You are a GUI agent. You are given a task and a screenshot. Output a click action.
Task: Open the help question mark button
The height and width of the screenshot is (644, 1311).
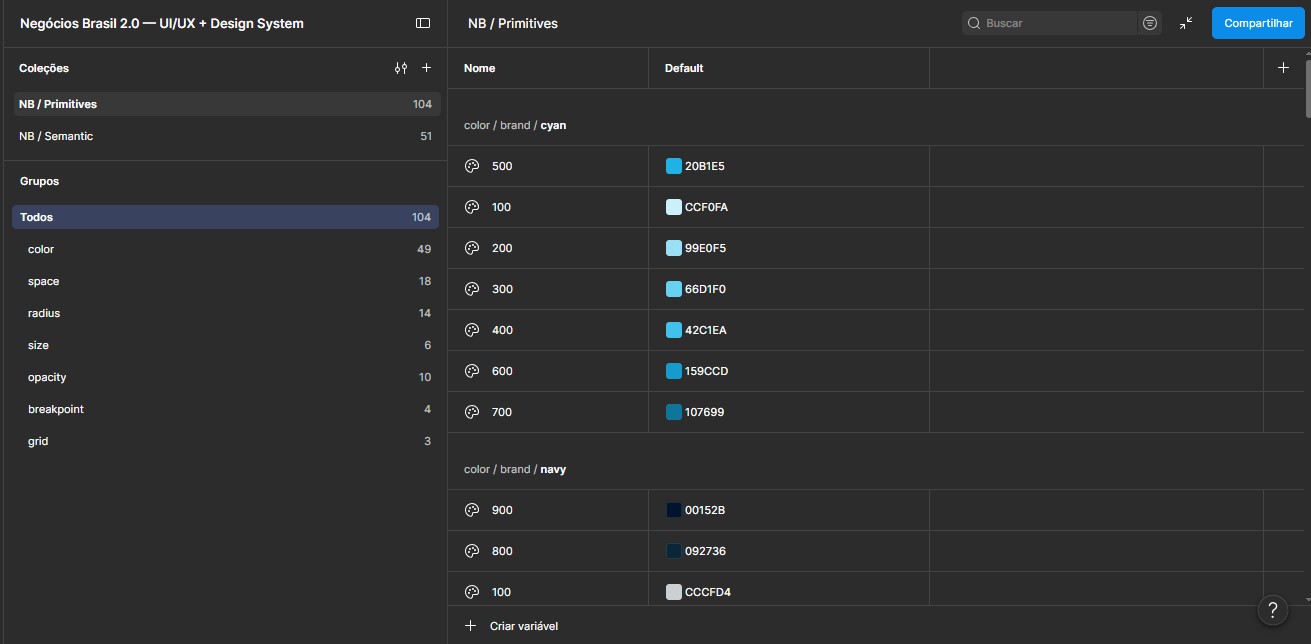1272,610
